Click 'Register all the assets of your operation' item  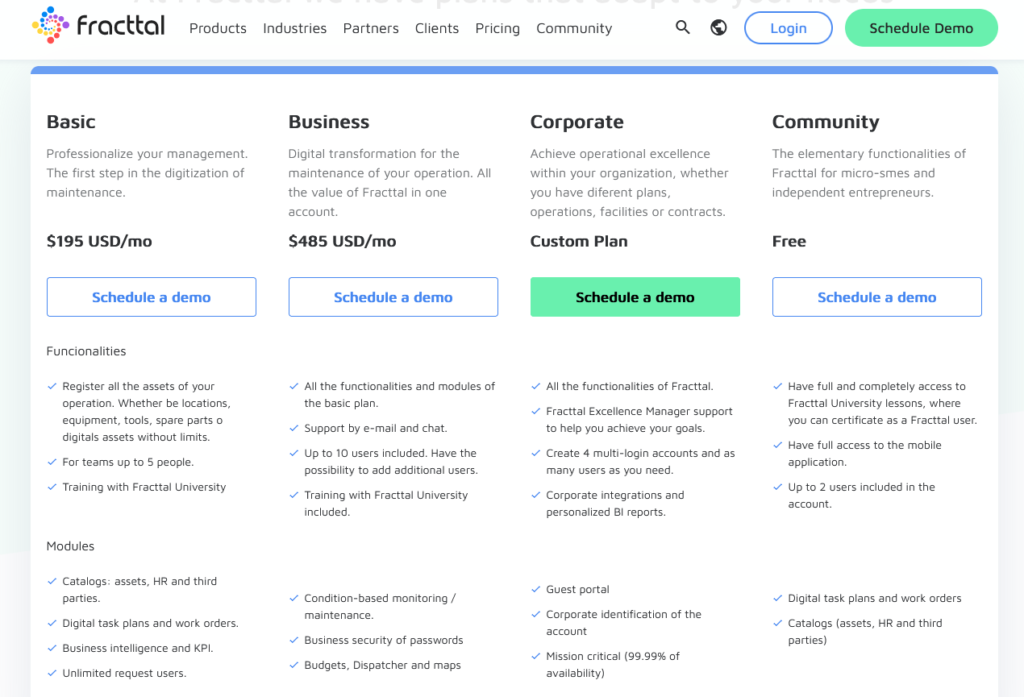146,412
